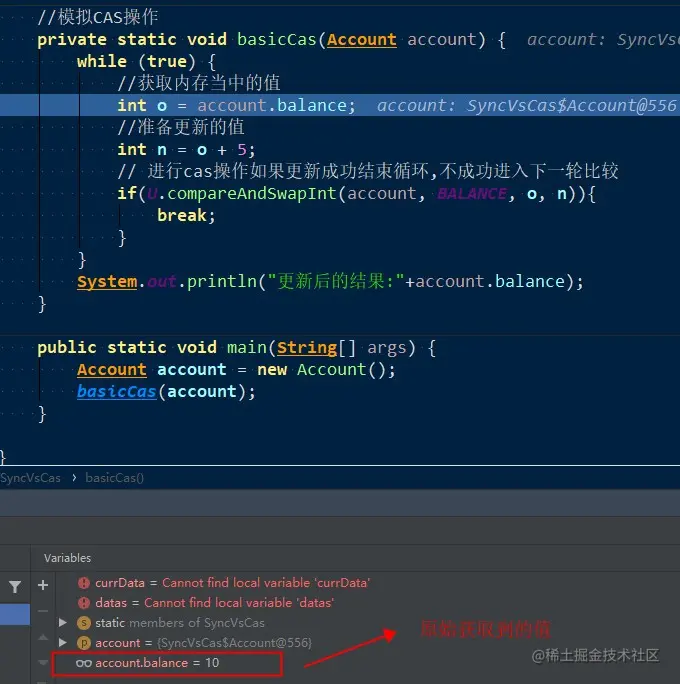Click Account type in main declaration
680x684 pixels.
click(x=112, y=369)
